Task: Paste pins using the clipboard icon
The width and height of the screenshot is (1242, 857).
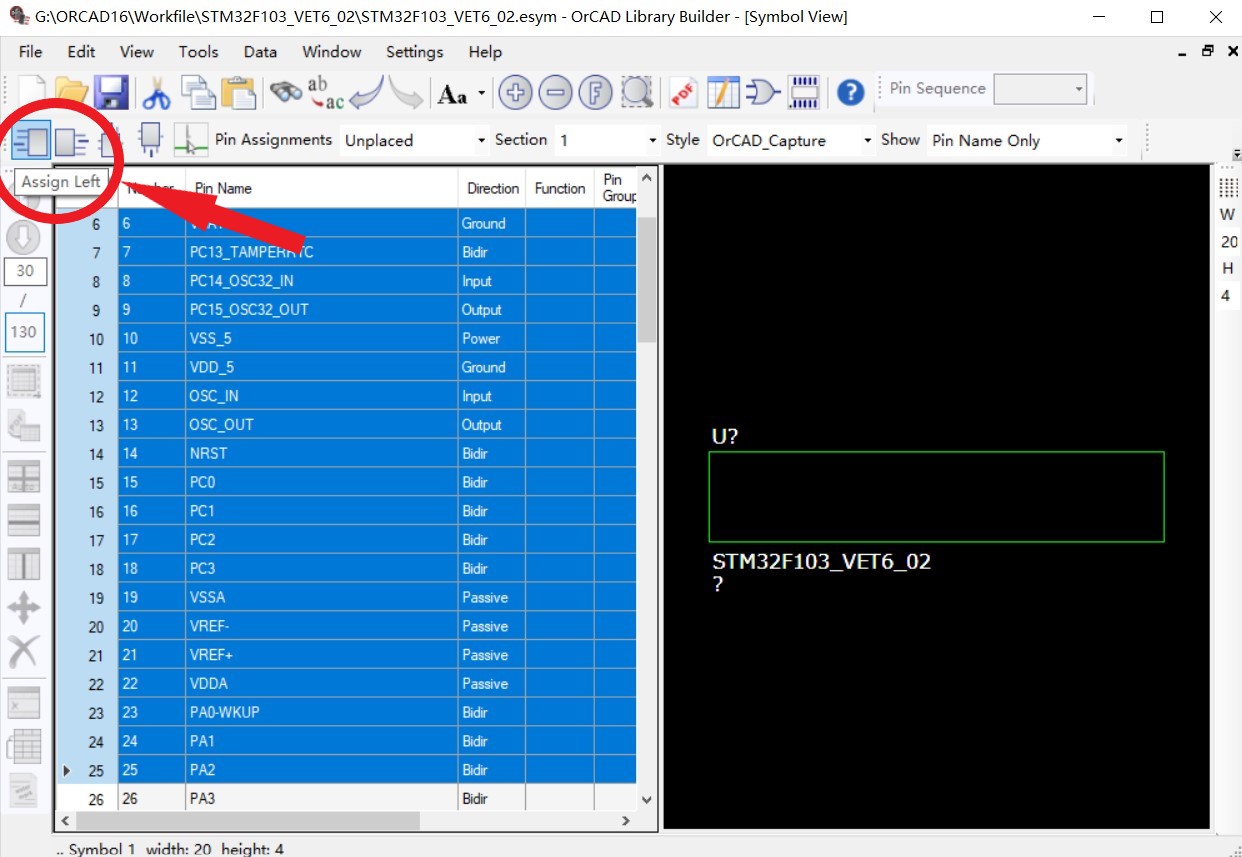Action: (x=240, y=91)
